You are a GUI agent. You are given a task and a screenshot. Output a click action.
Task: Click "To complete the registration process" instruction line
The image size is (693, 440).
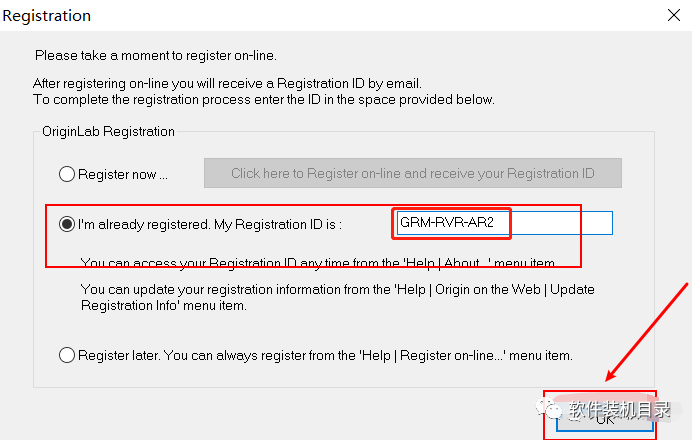point(264,99)
